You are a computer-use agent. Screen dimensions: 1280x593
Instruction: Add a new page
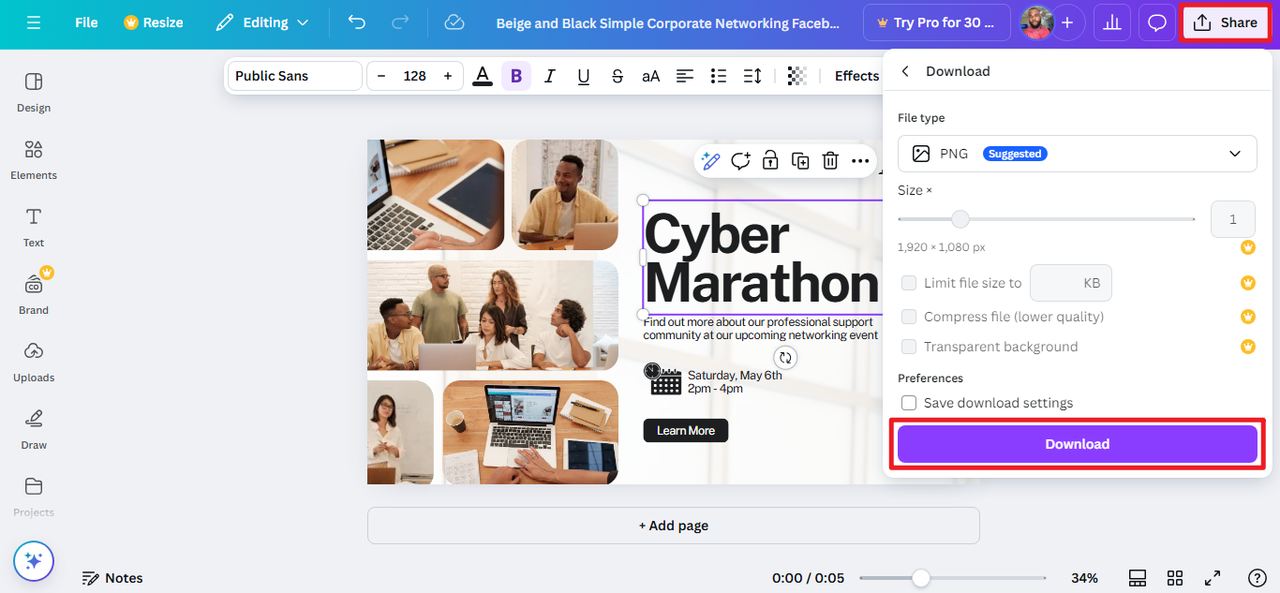coord(673,525)
